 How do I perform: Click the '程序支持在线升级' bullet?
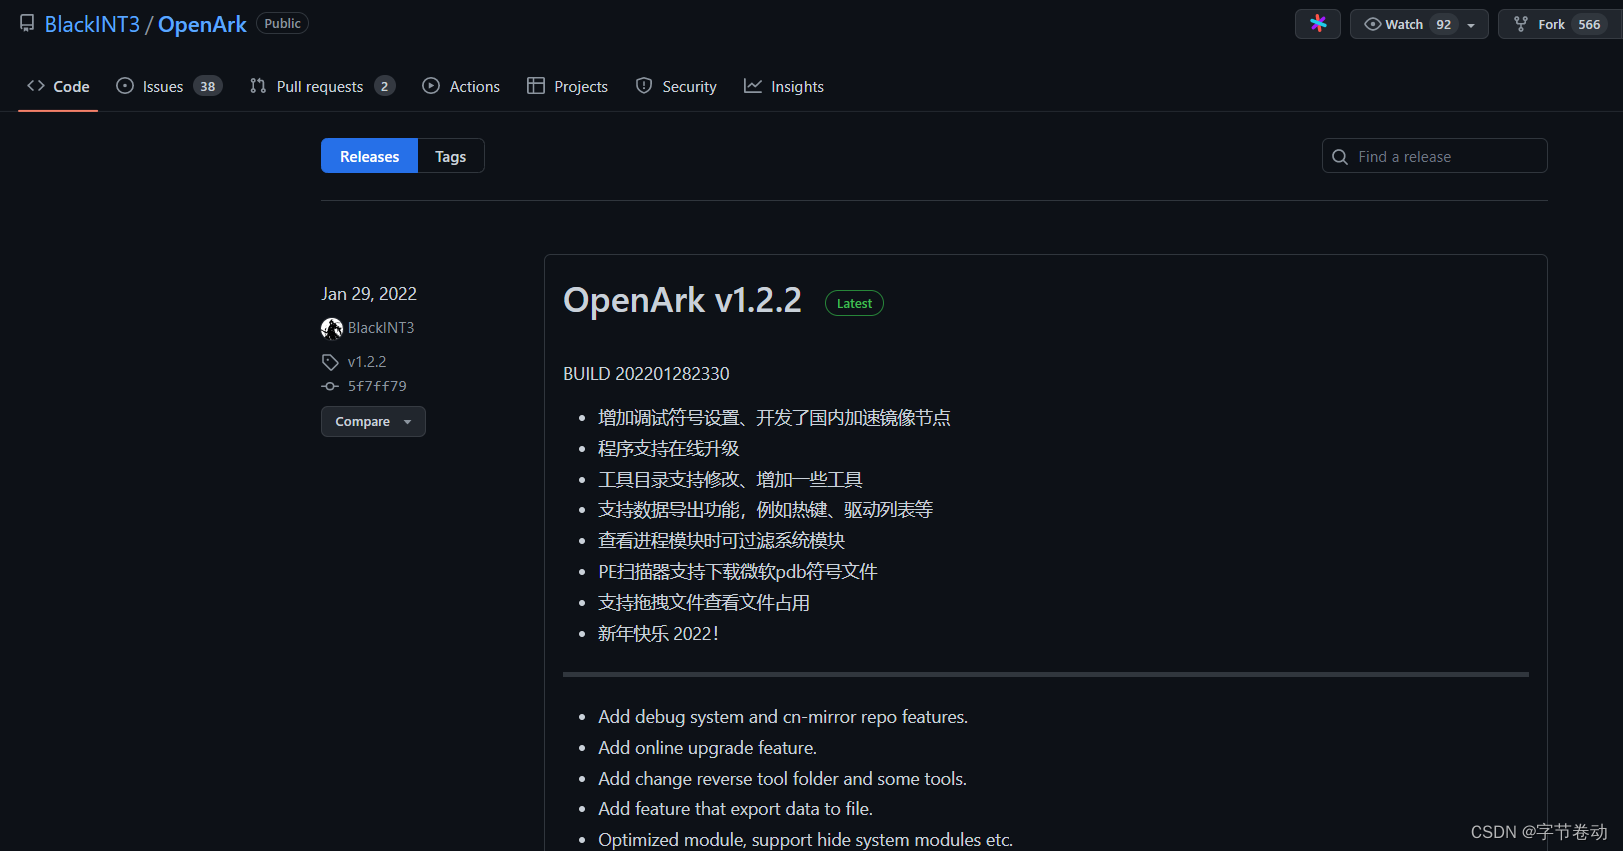669,449
